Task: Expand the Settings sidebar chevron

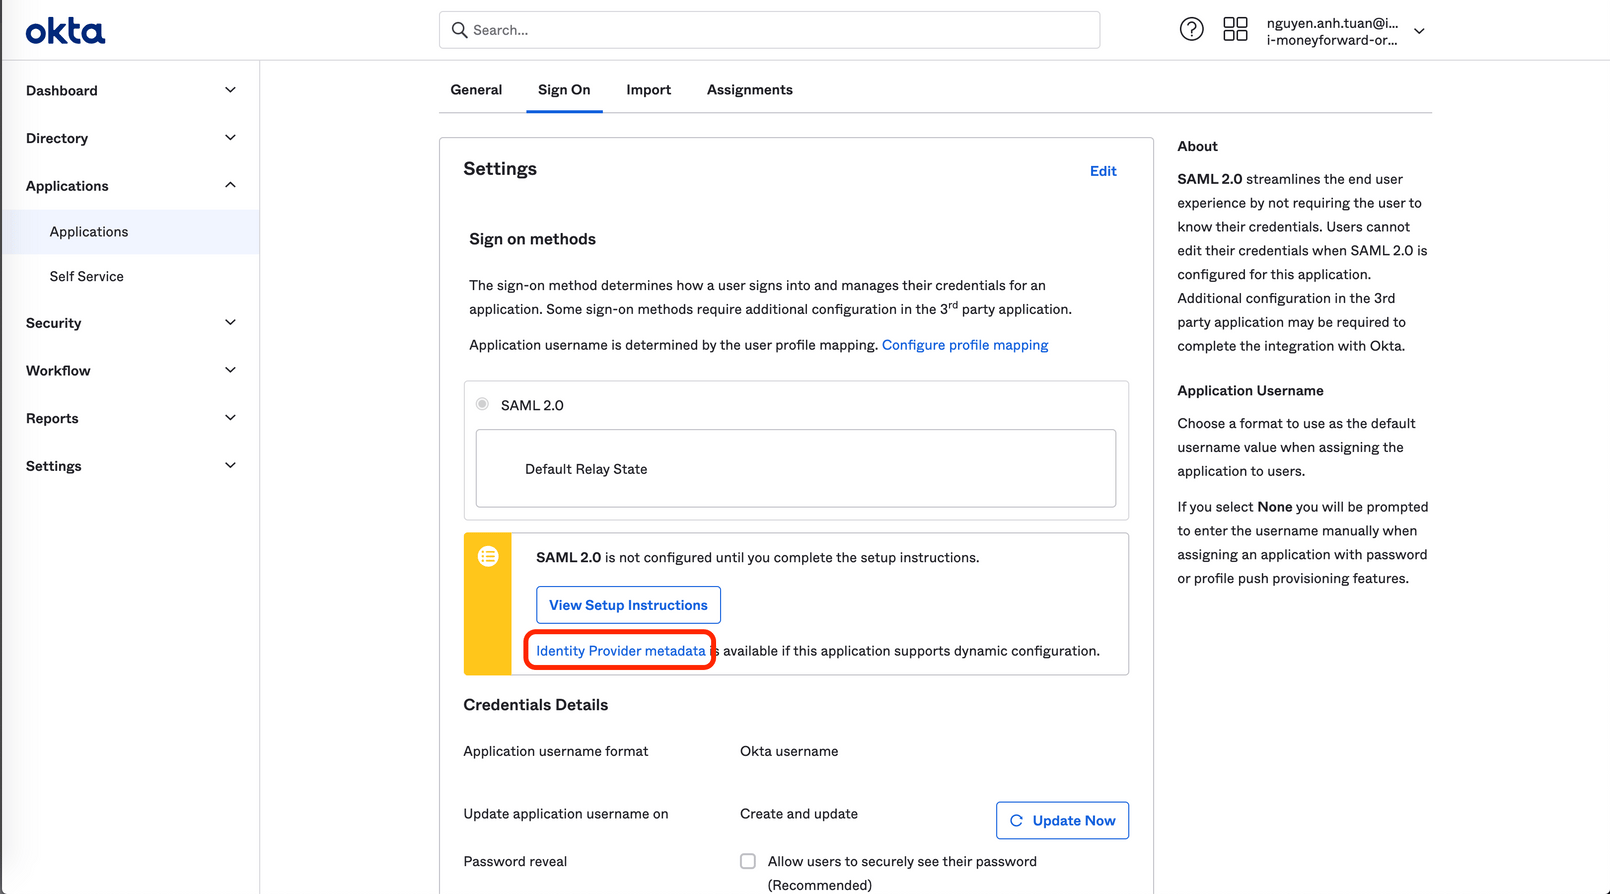Action: (x=230, y=465)
